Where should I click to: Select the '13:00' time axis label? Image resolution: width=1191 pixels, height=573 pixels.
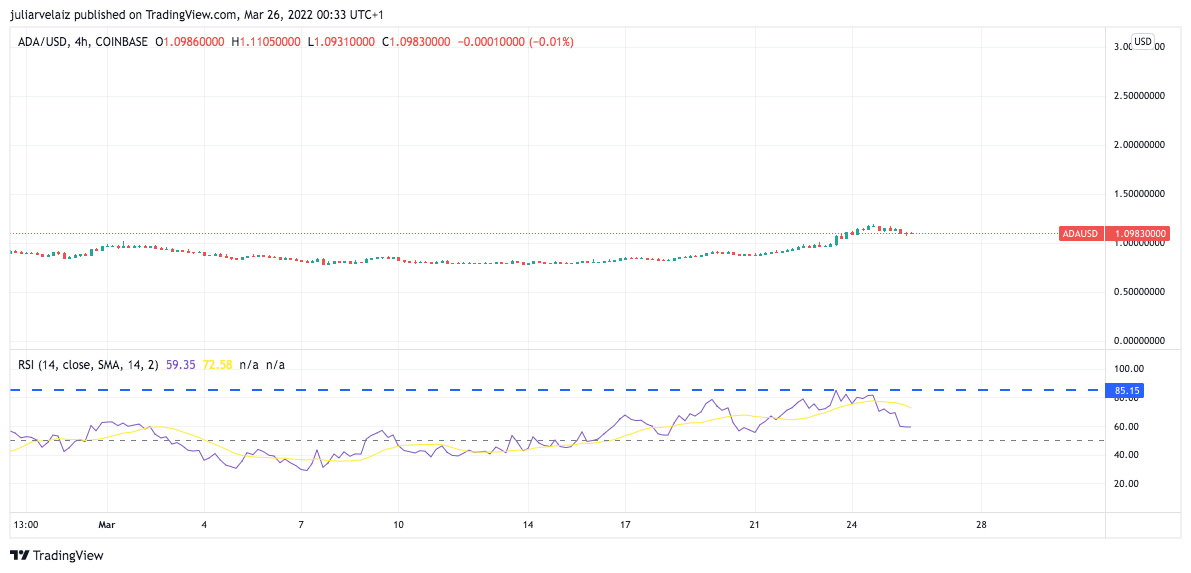coord(26,524)
